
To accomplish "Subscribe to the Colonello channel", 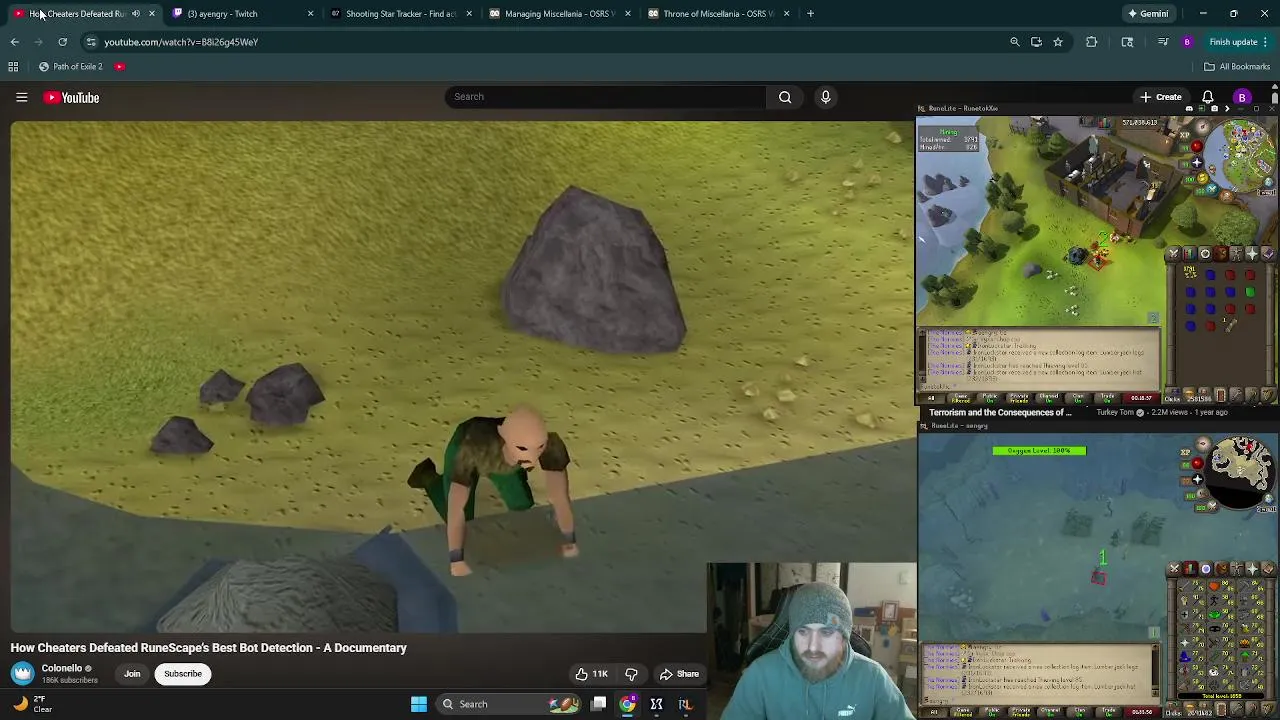I will 183,674.
